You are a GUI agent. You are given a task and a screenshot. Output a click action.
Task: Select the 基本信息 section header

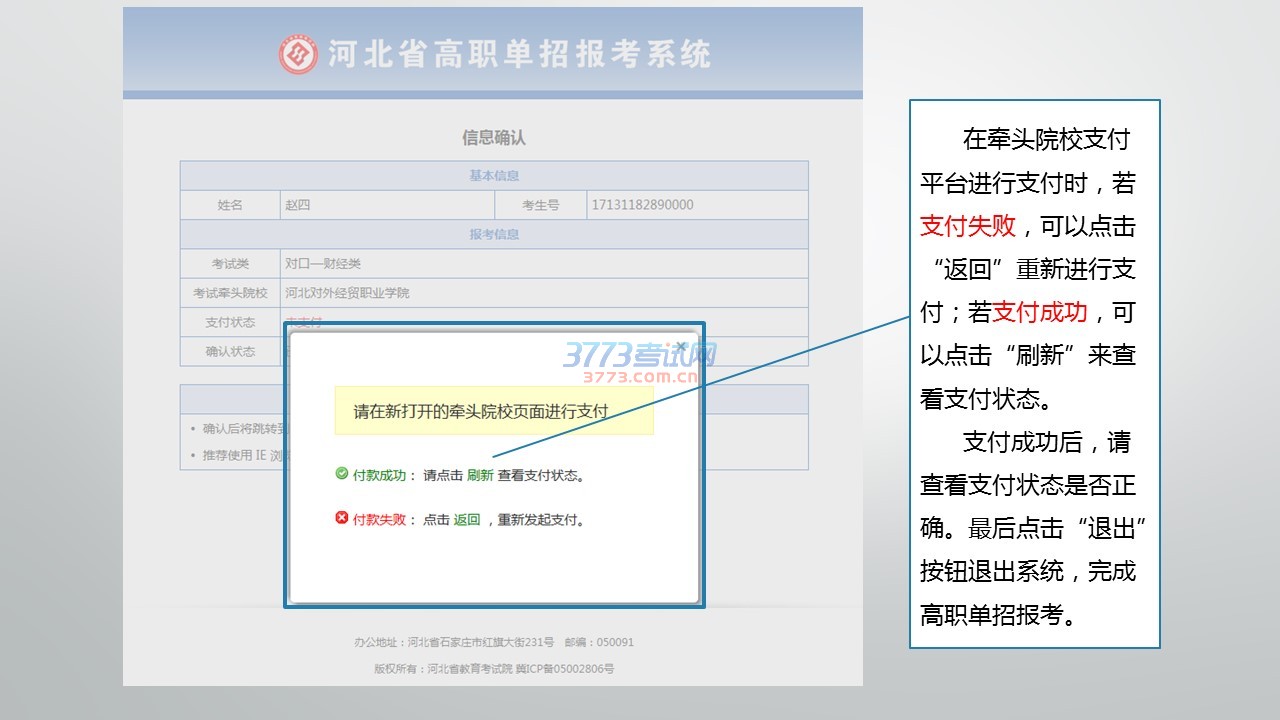pos(494,175)
